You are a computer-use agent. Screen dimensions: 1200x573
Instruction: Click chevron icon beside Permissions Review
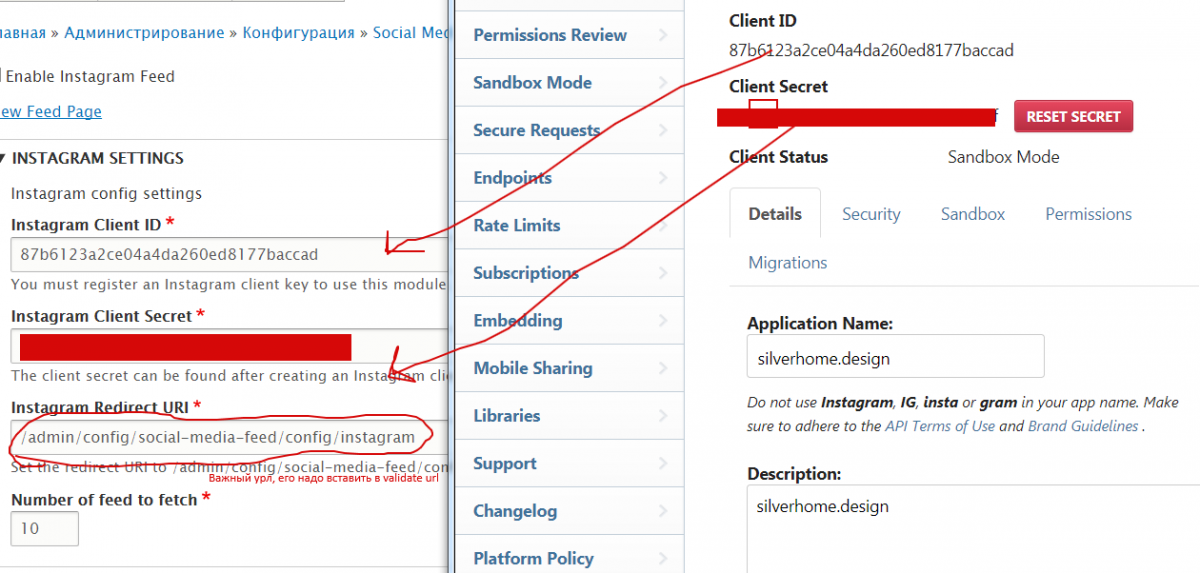point(663,35)
